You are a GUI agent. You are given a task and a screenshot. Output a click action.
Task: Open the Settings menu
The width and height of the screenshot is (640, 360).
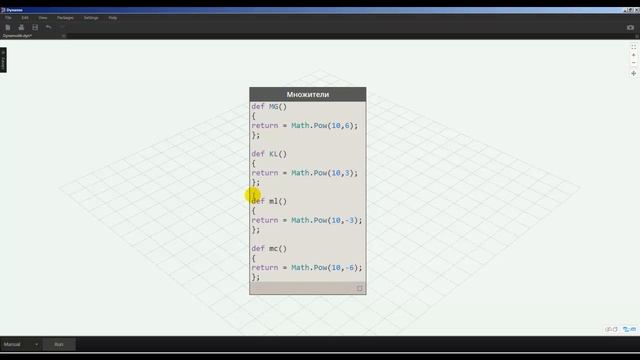coord(91,18)
